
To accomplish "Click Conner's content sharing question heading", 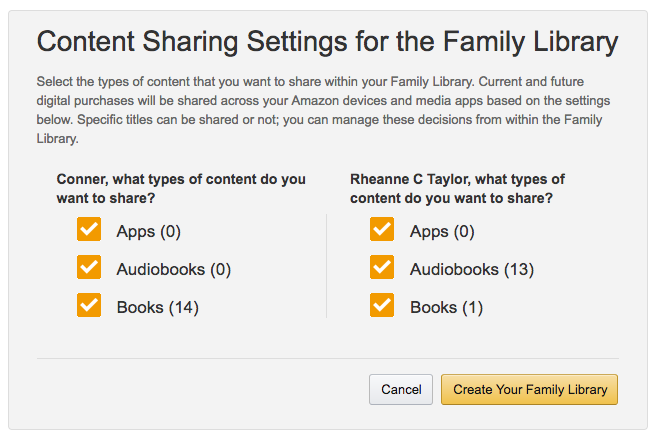I will click(181, 189).
